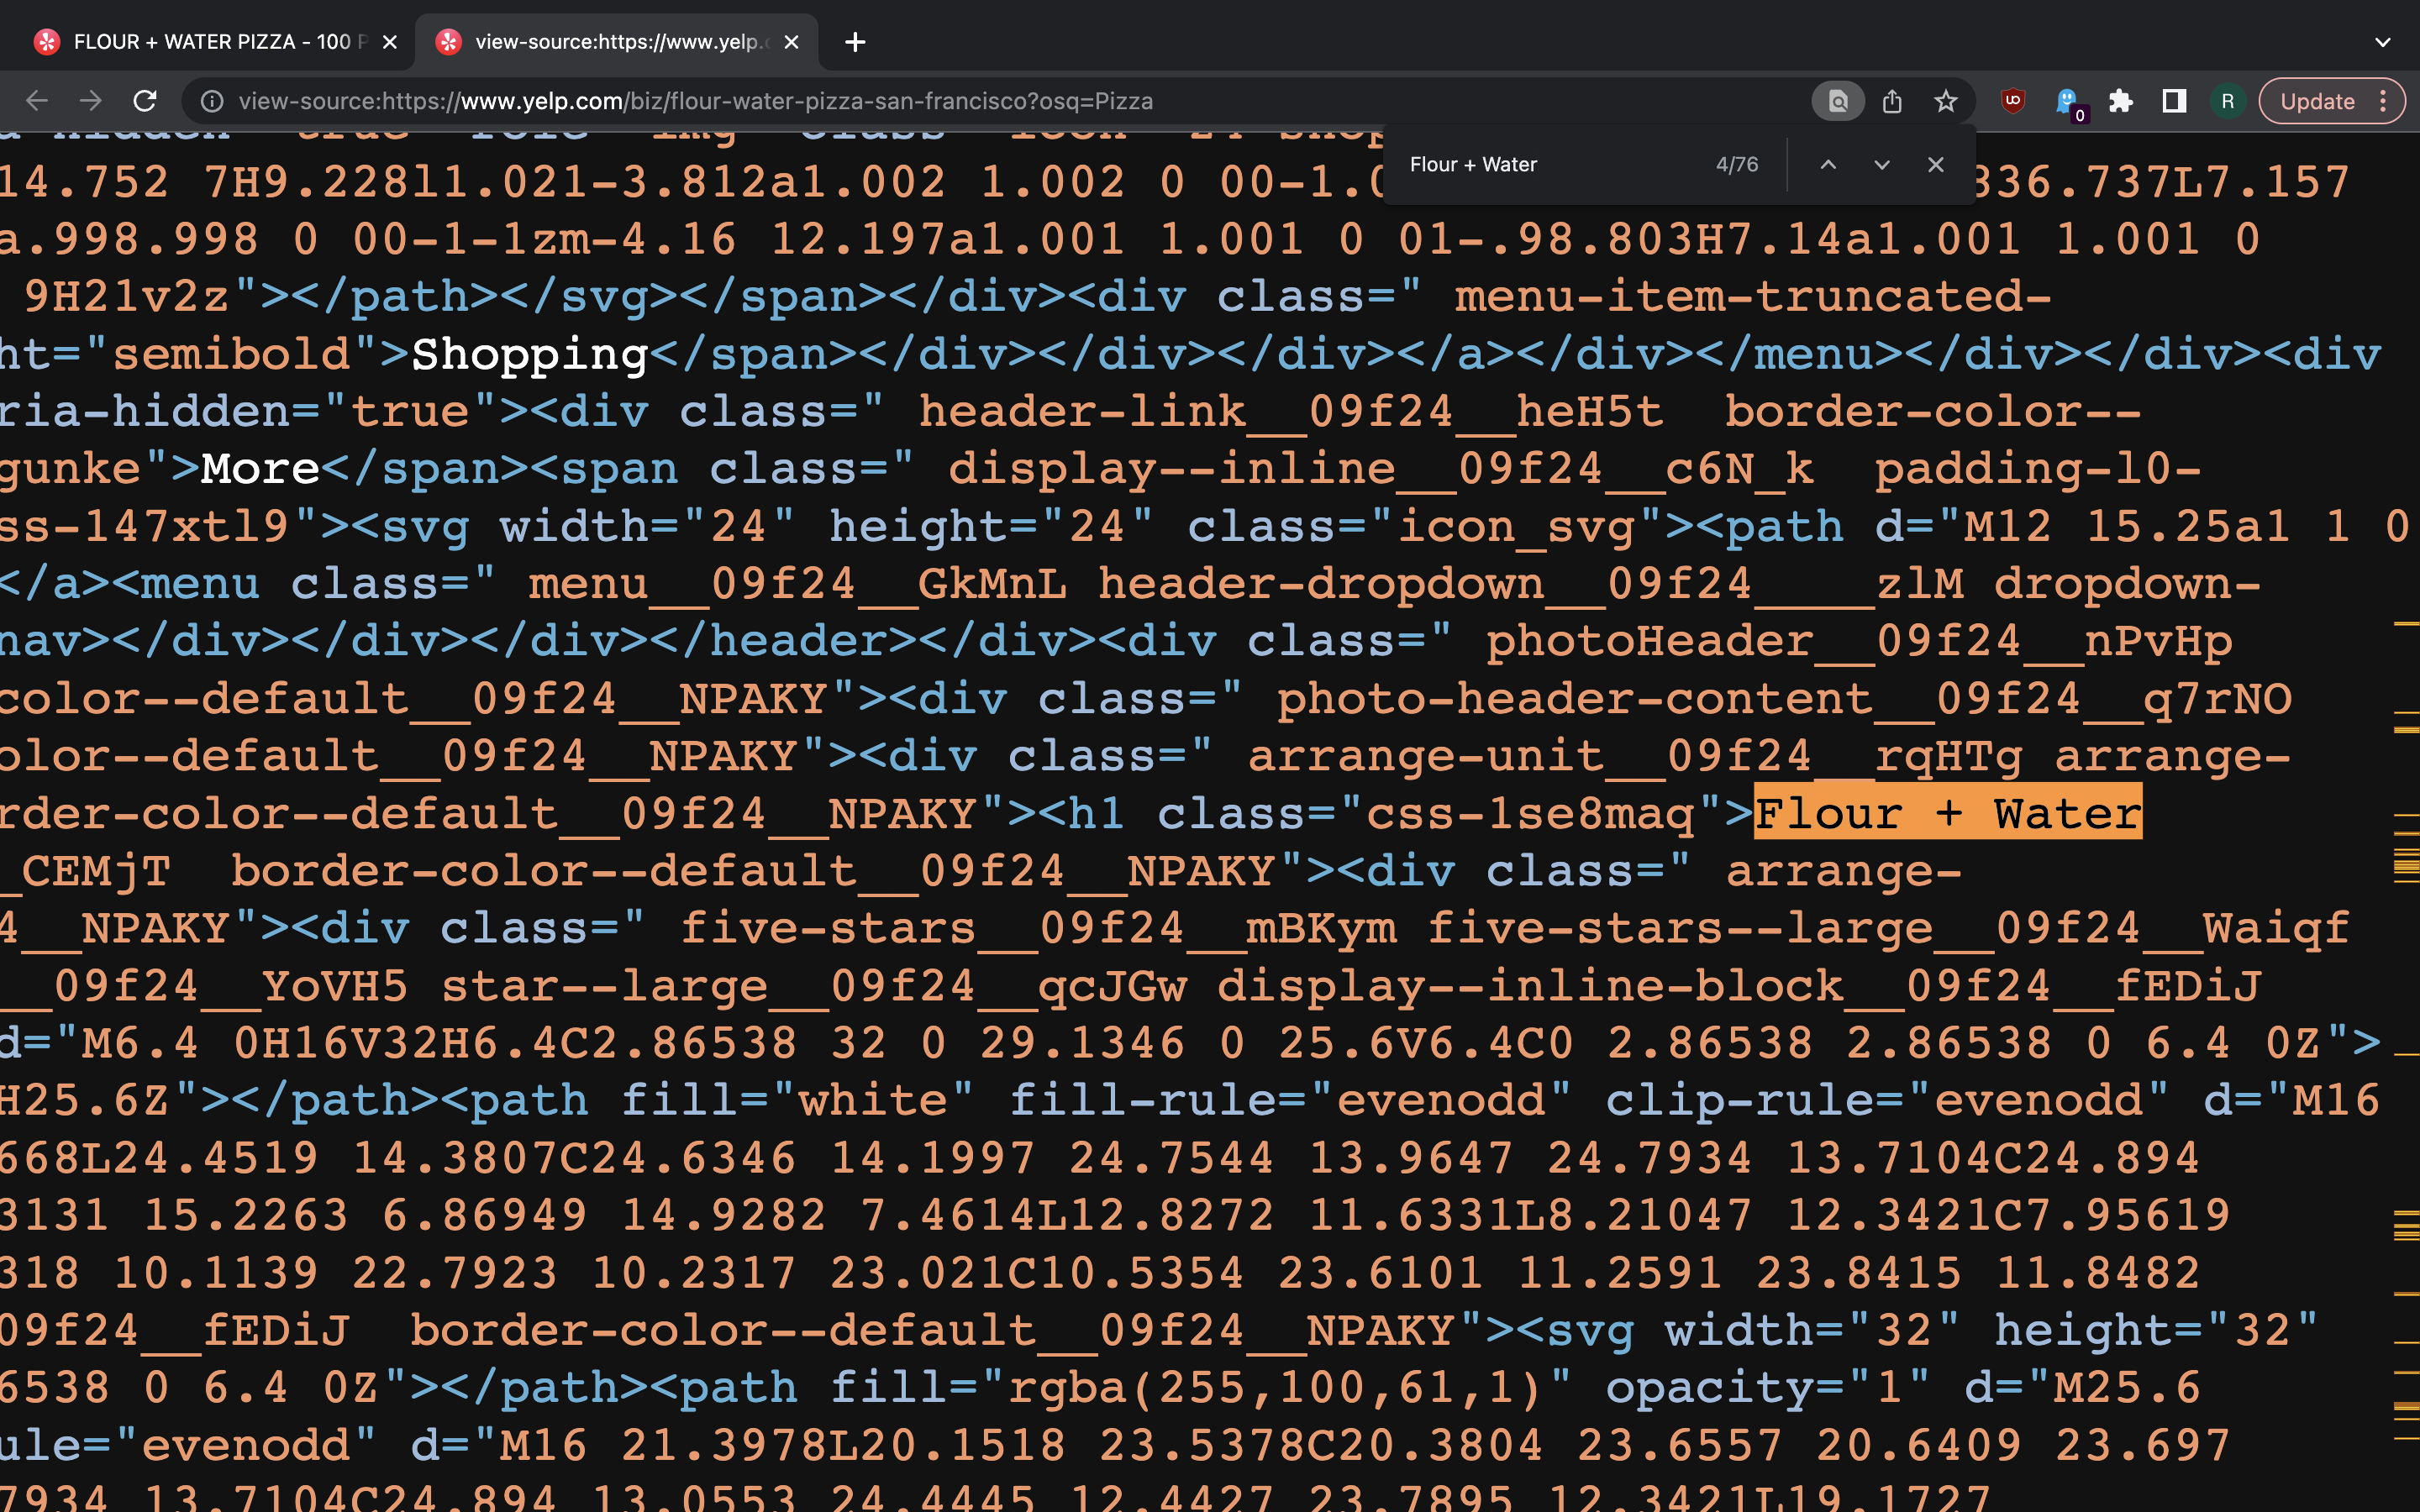Bookmark this page with the star
The image size is (2420, 1512).
[x=1945, y=101]
